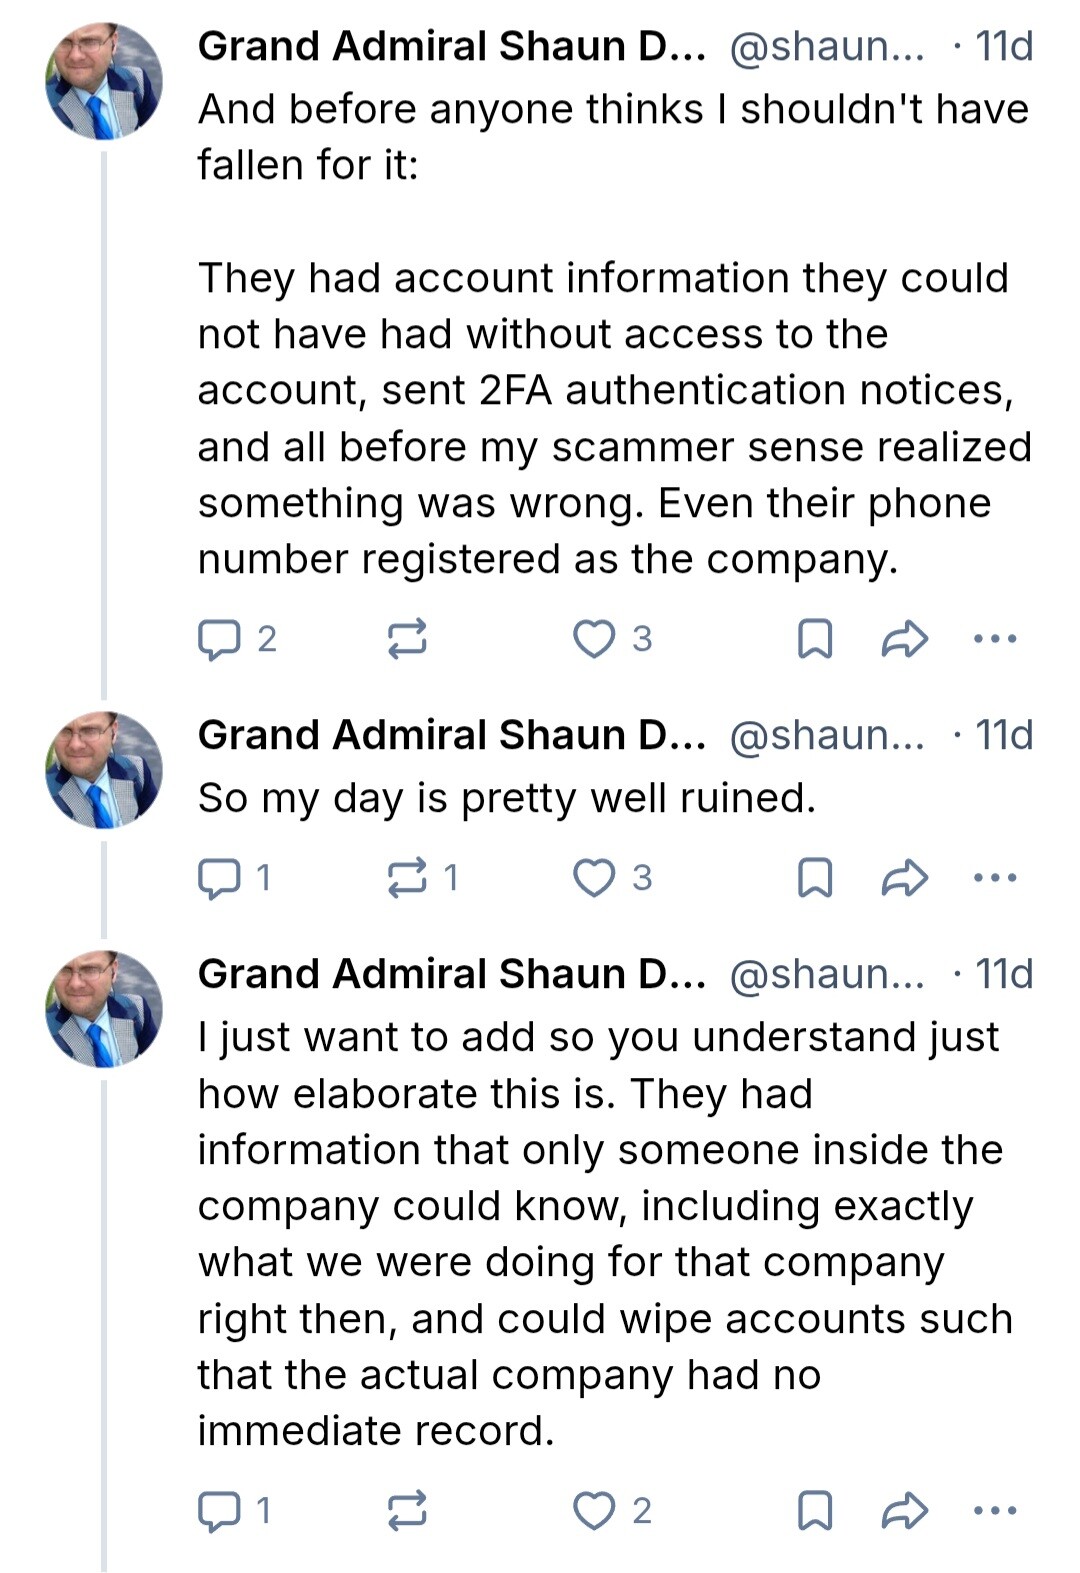Repost the 'fallen for it' post
The width and height of the screenshot is (1080, 1573).
coord(407,638)
